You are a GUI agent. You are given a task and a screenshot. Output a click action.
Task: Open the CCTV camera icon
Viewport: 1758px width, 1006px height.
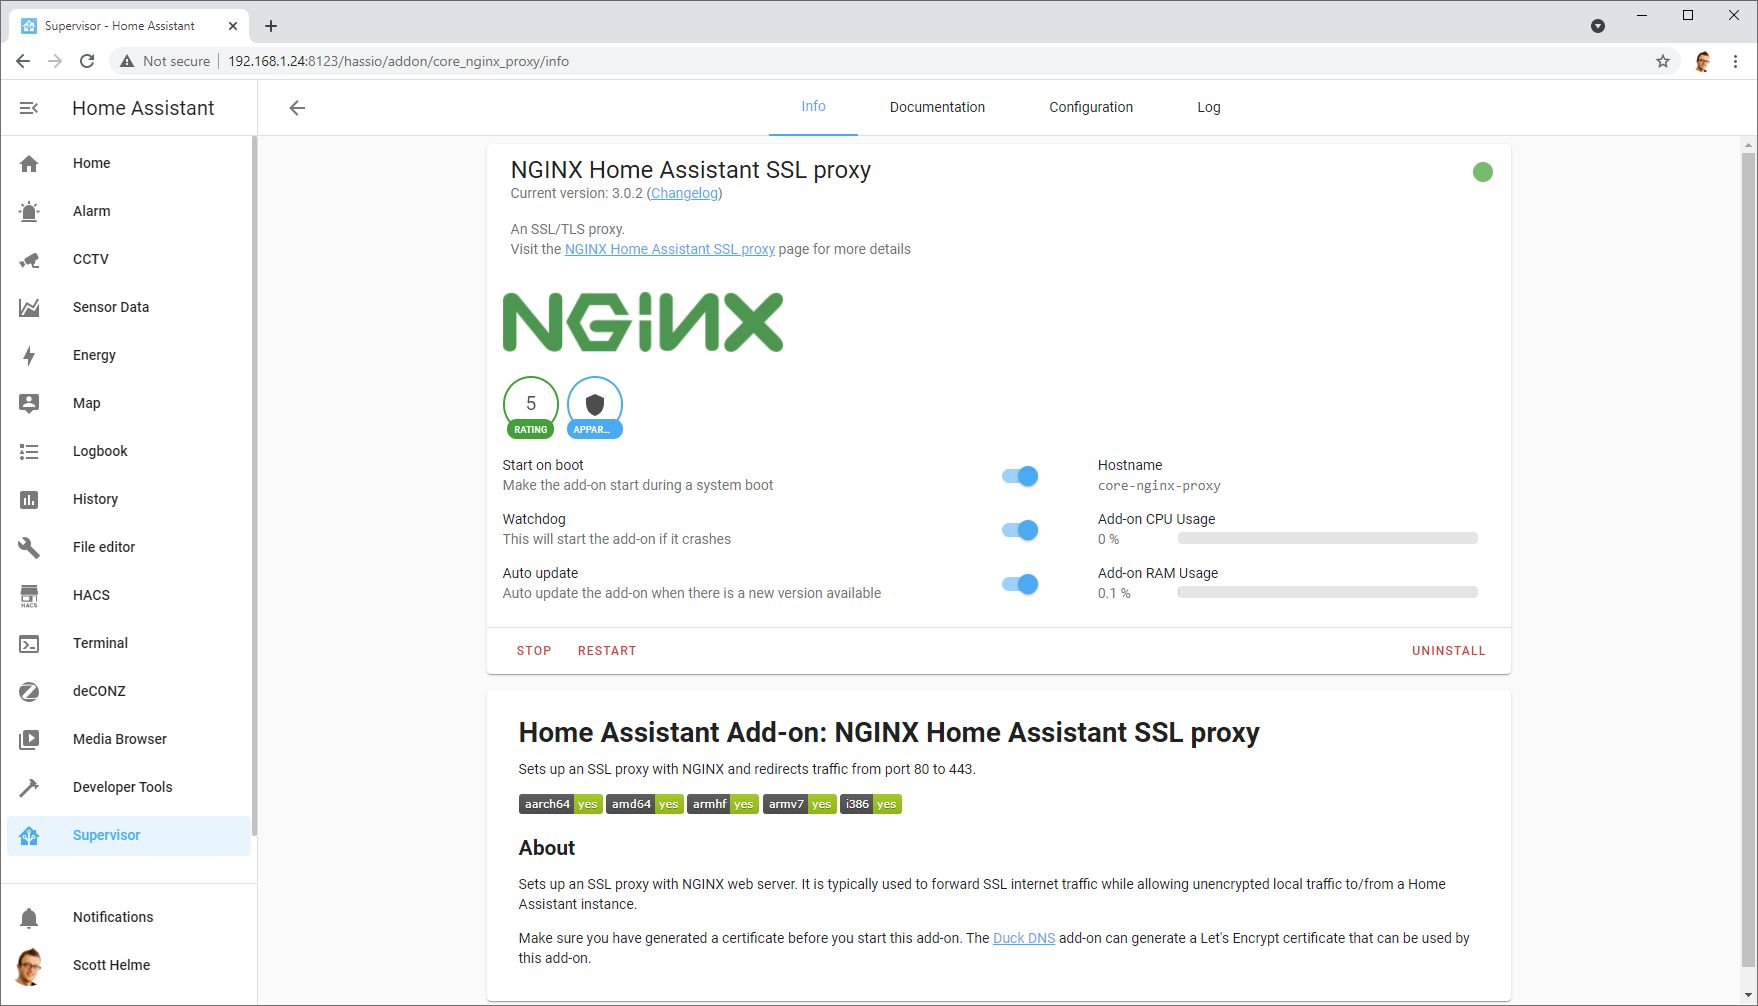click(29, 260)
